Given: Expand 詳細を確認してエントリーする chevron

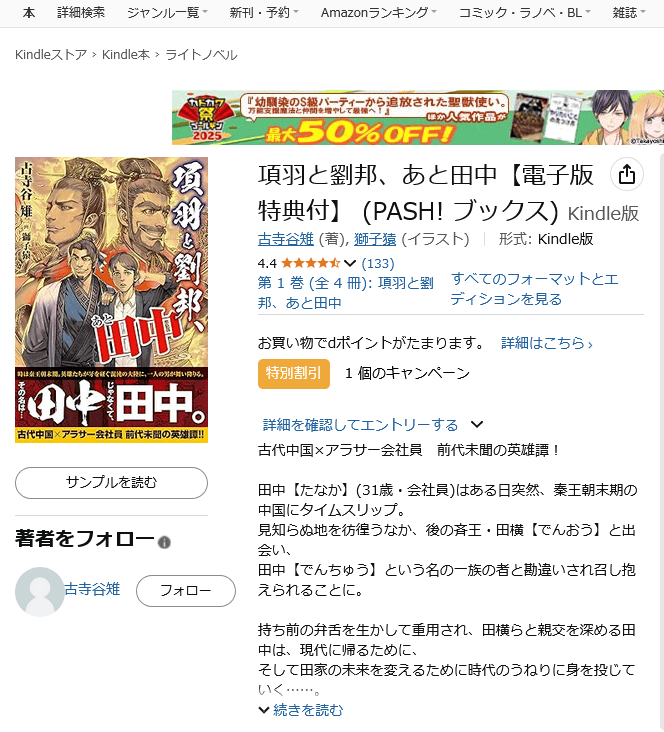Looking at the screenshot, I should click(477, 424).
